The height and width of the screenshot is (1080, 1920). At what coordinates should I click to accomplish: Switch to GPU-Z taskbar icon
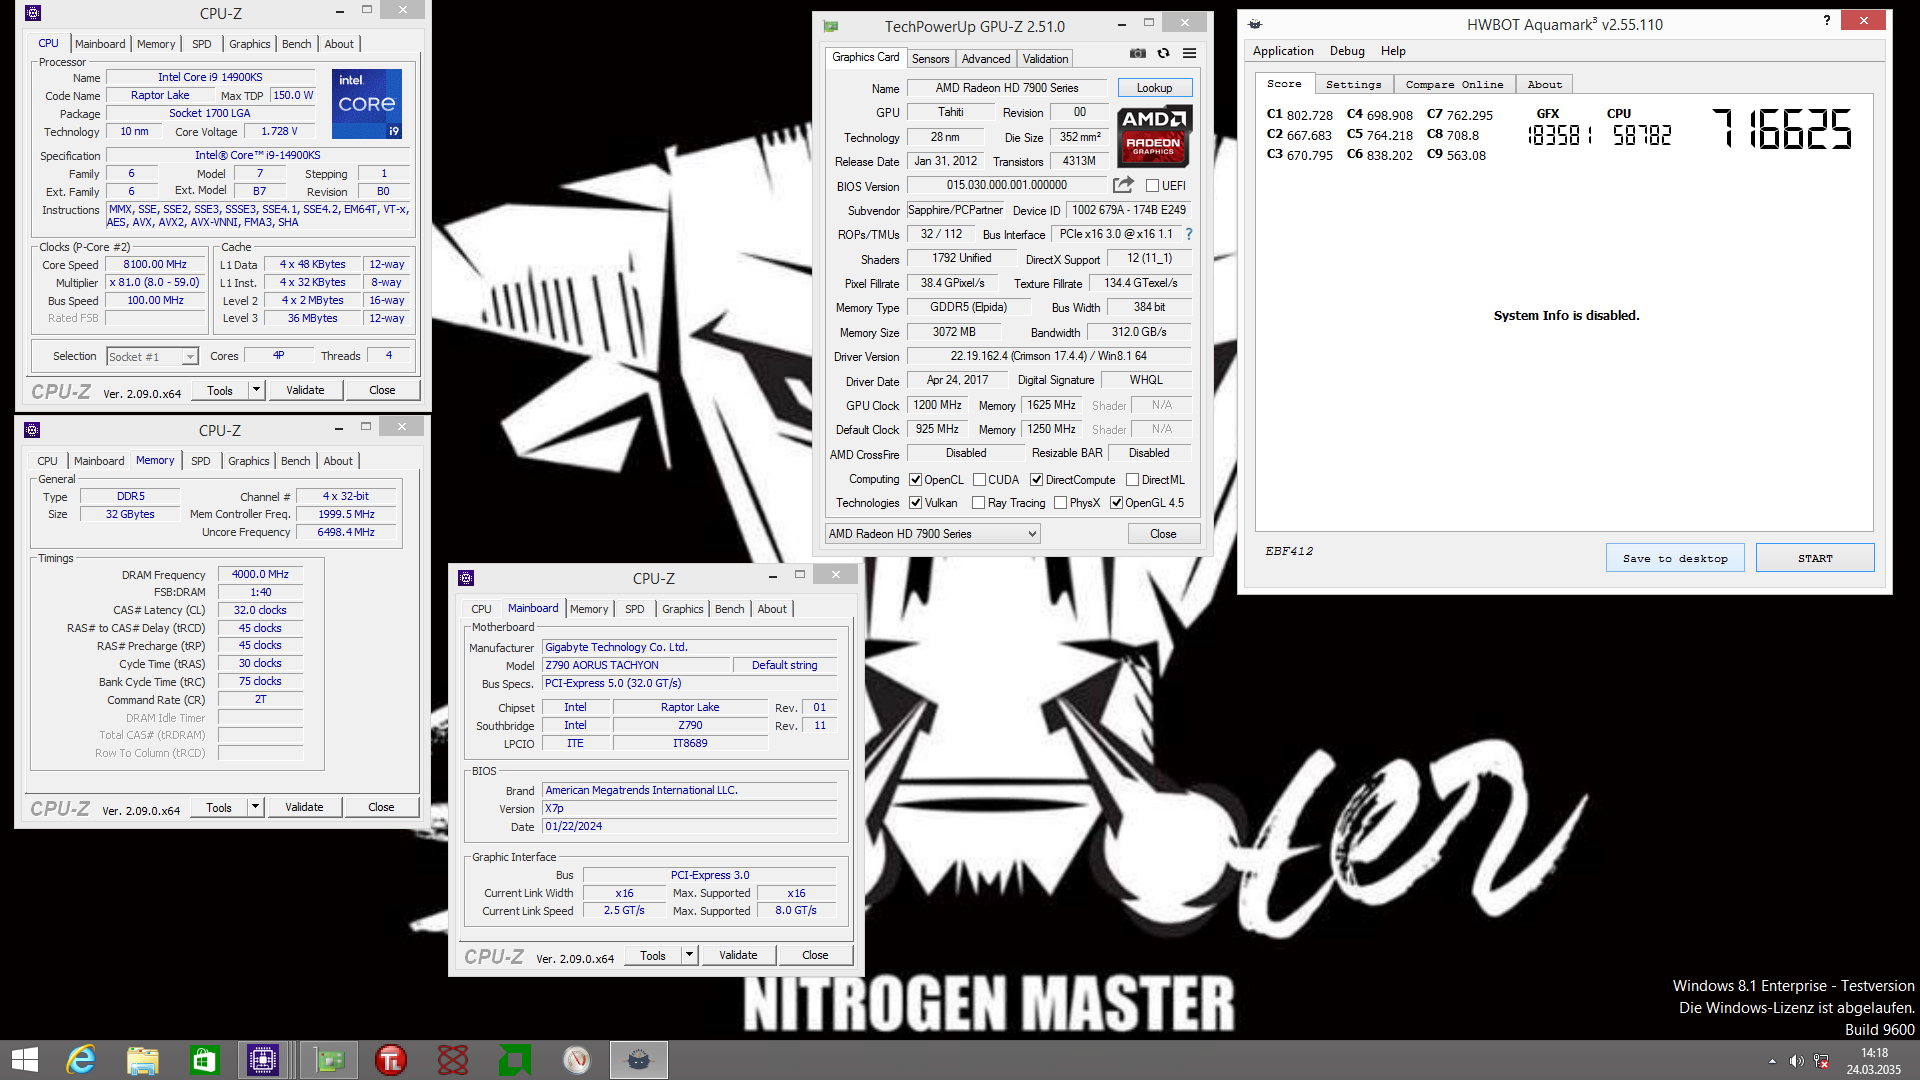coord(329,1060)
